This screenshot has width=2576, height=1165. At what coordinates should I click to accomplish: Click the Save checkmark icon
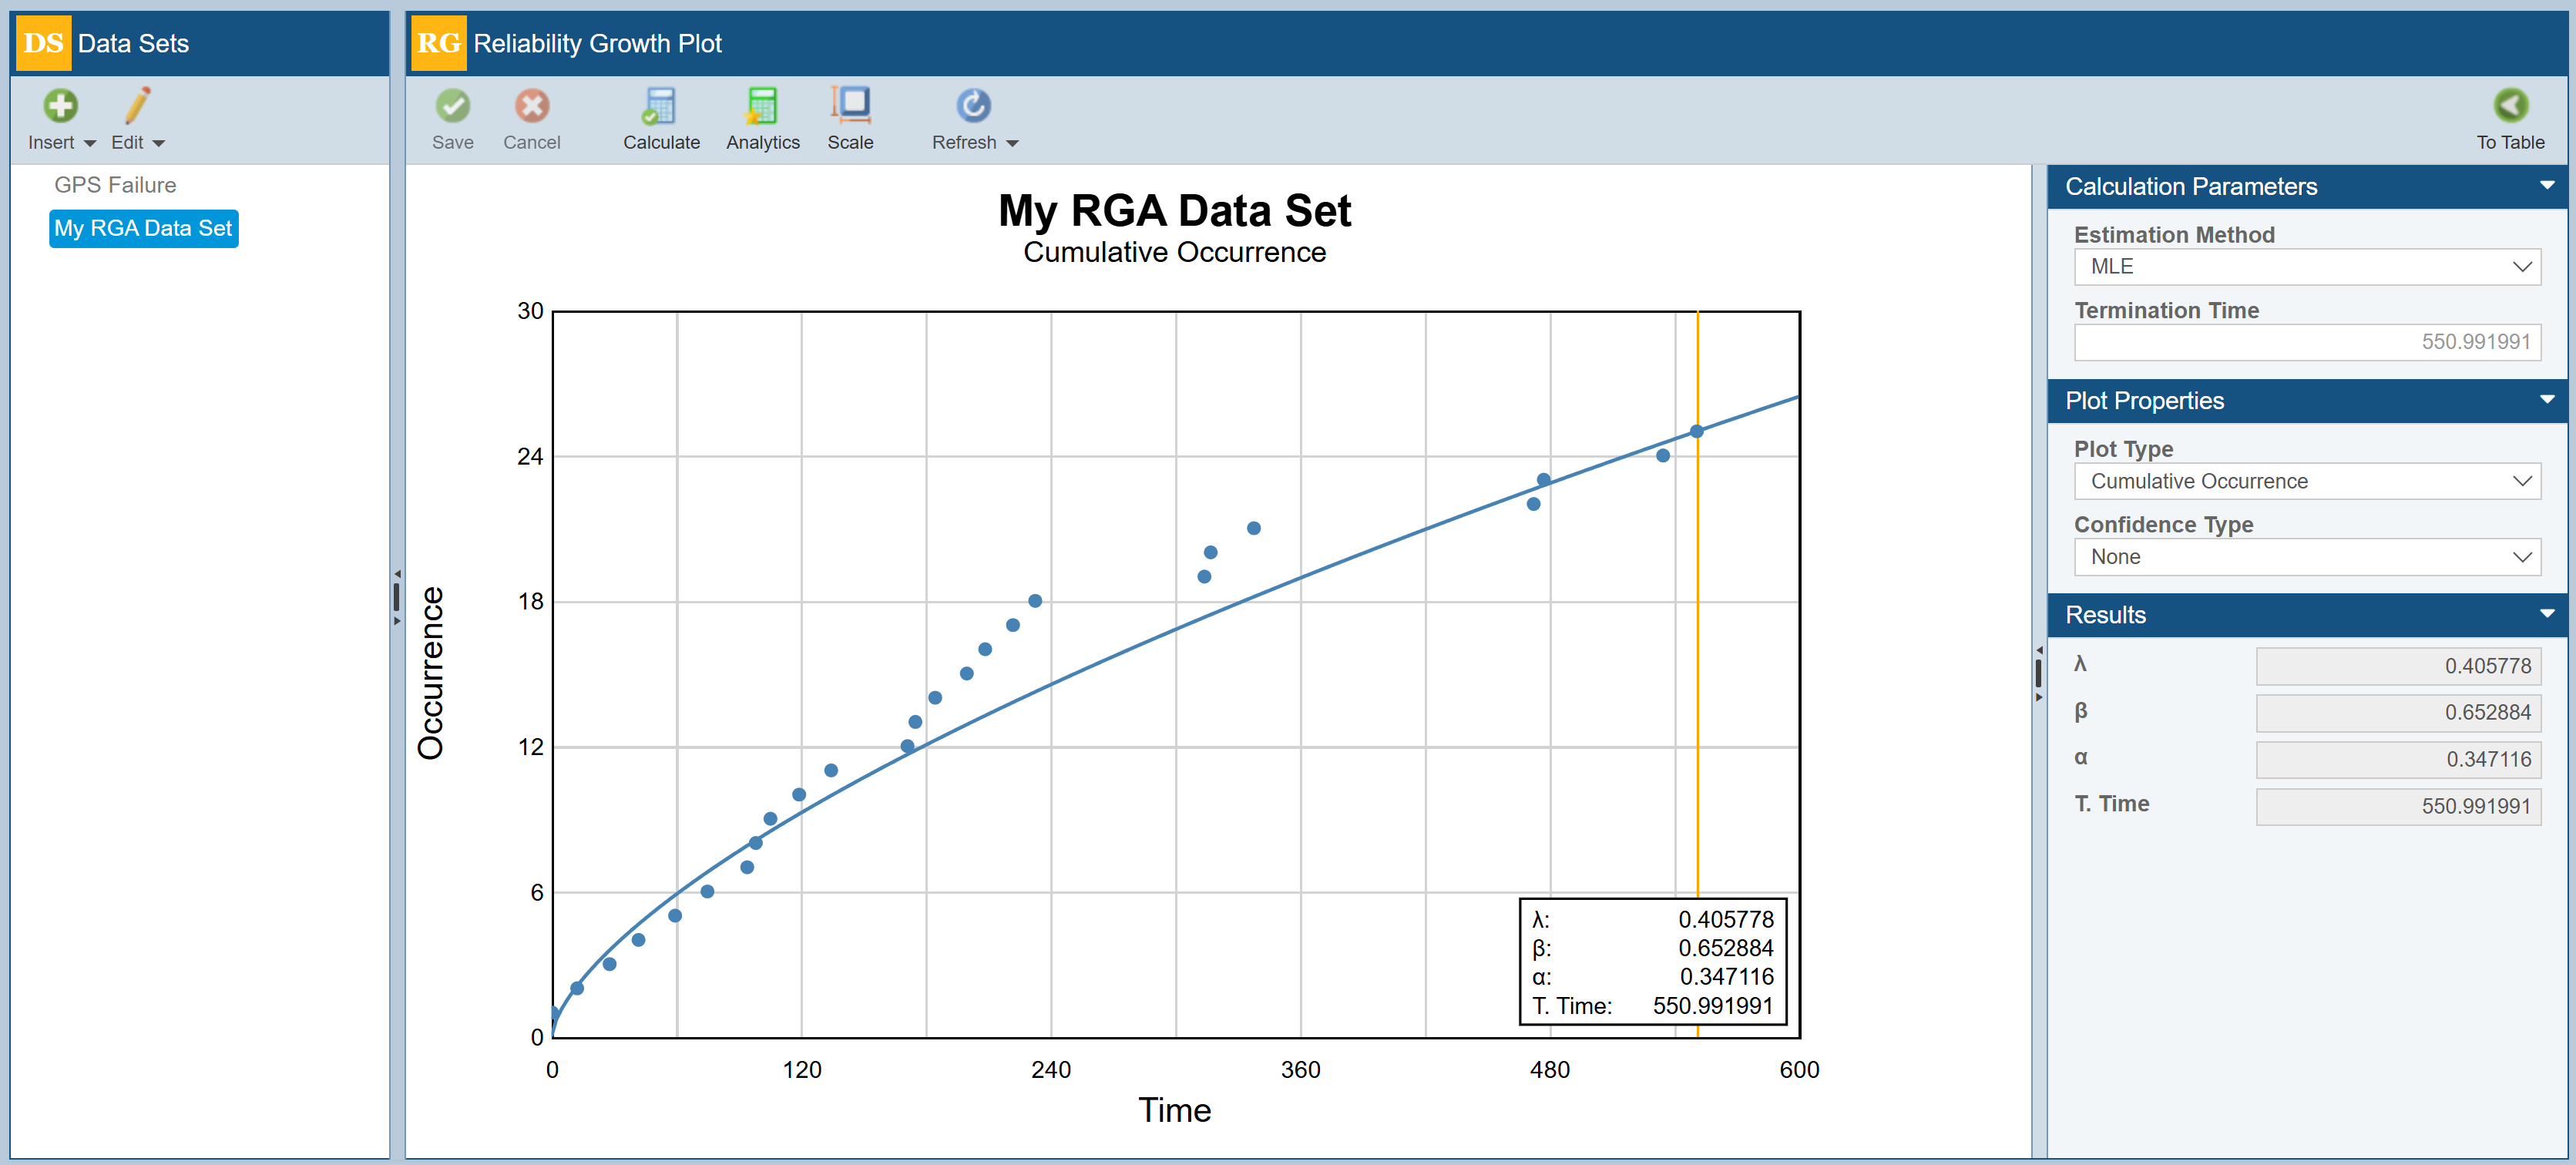(x=452, y=105)
